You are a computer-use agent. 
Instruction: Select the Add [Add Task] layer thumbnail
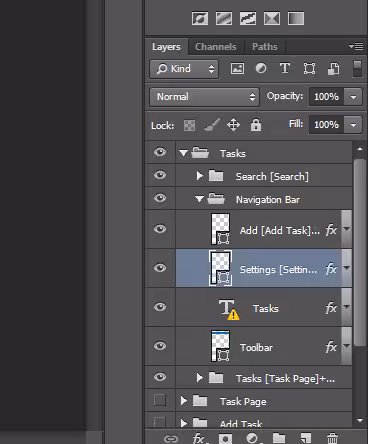[x=220, y=229]
